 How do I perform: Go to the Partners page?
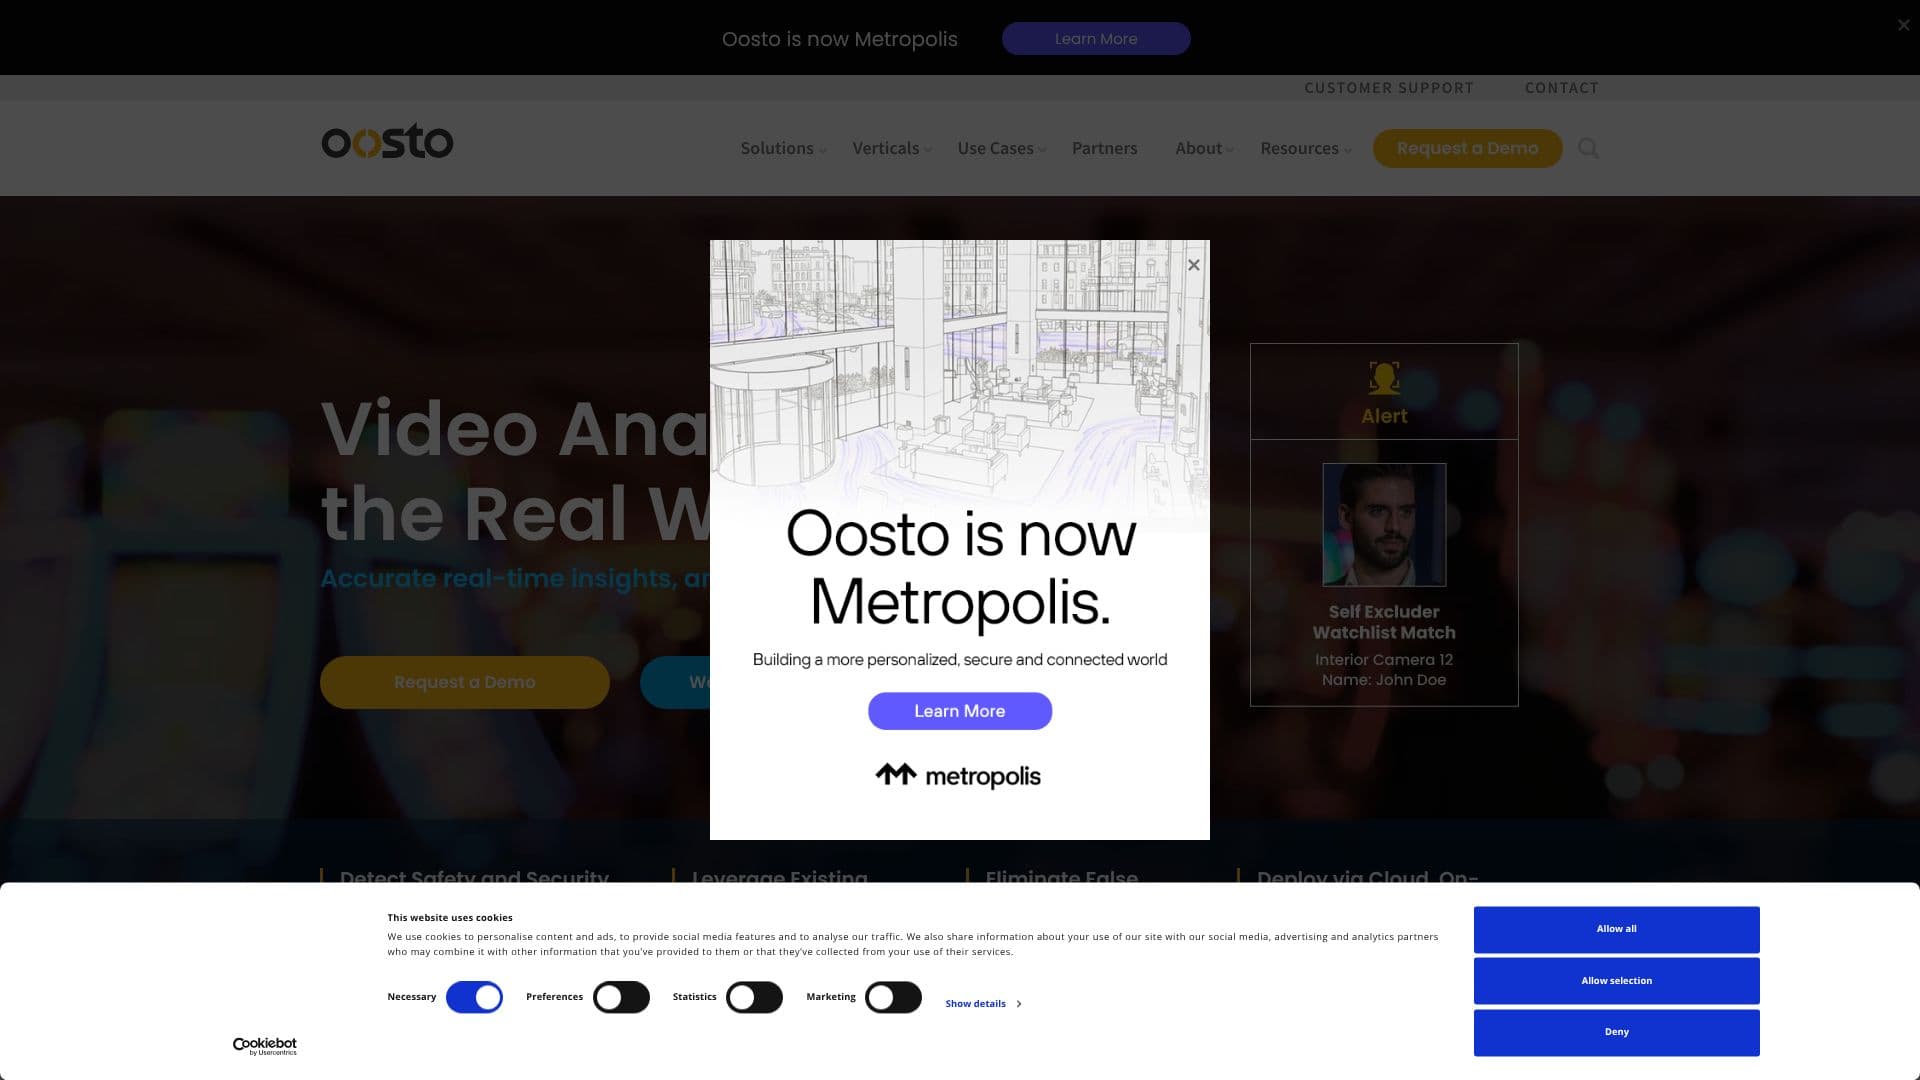tap(1104, 148)
